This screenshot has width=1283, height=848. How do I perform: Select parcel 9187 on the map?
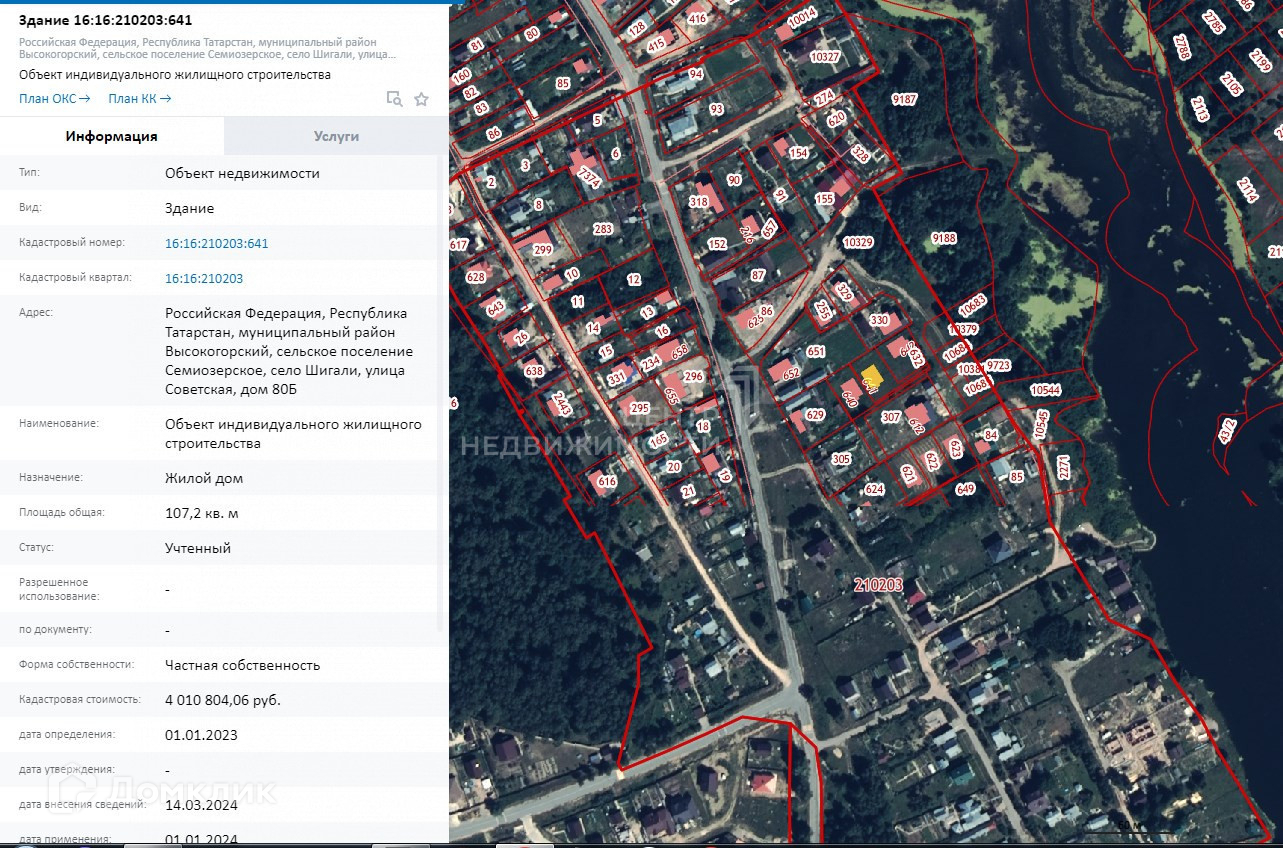904,99
